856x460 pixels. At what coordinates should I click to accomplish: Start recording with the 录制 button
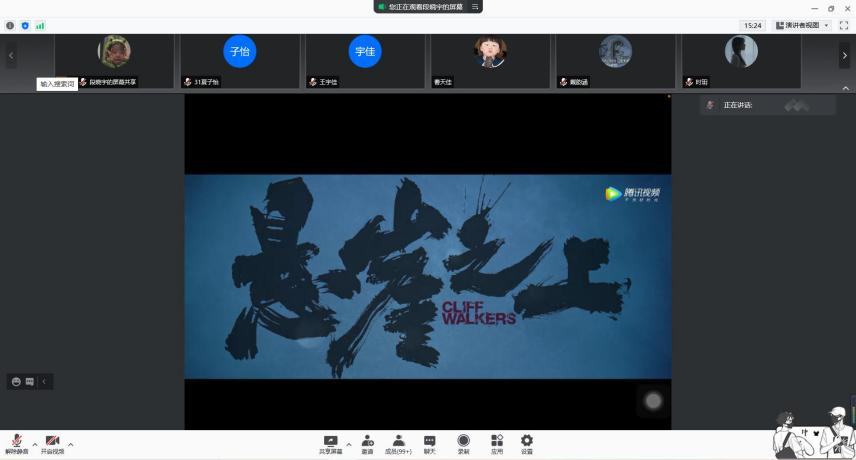click(463, 442)
